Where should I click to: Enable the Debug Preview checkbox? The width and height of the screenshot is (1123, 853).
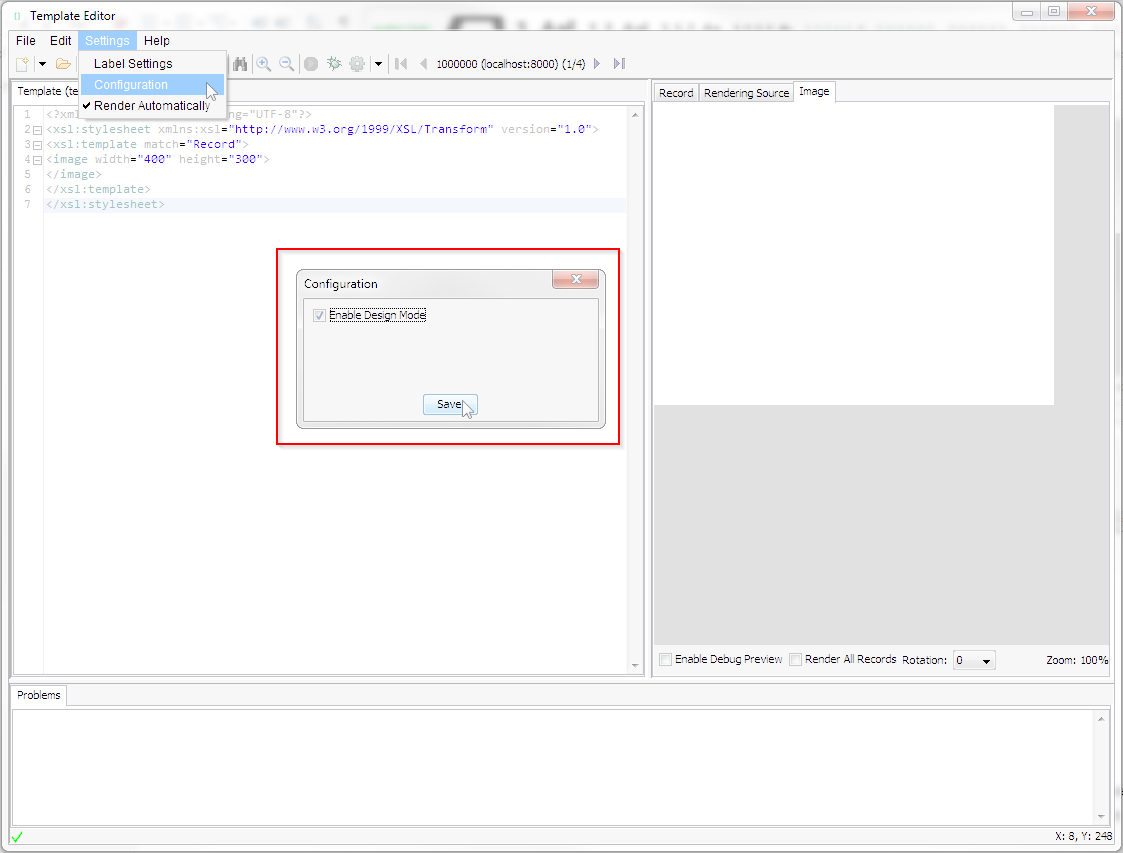click(x=666, y=660)
